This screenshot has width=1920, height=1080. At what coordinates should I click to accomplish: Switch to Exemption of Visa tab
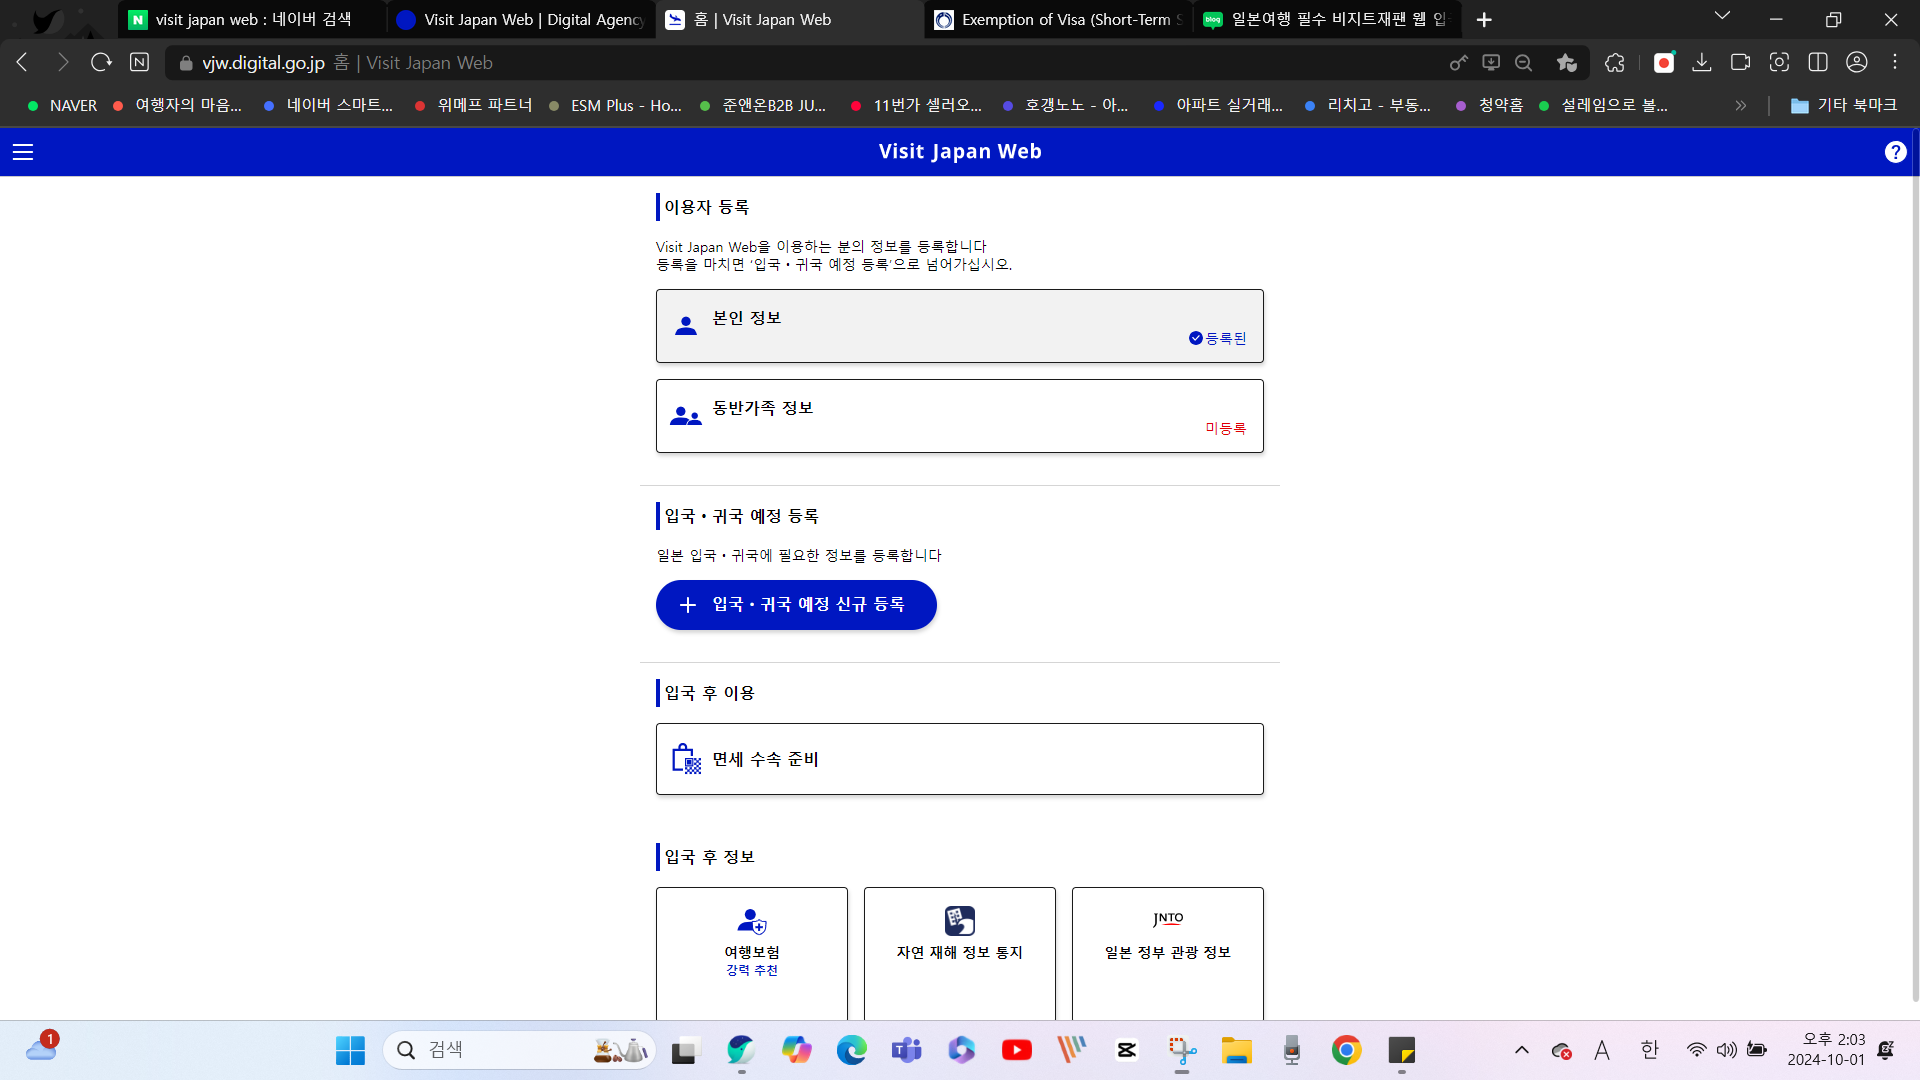1058,20
